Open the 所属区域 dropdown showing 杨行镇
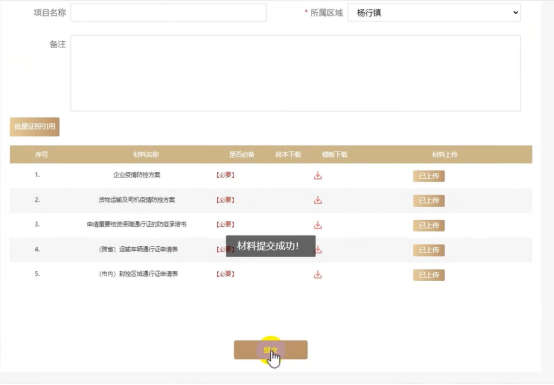The image size is (554, 385). (434, 13)
